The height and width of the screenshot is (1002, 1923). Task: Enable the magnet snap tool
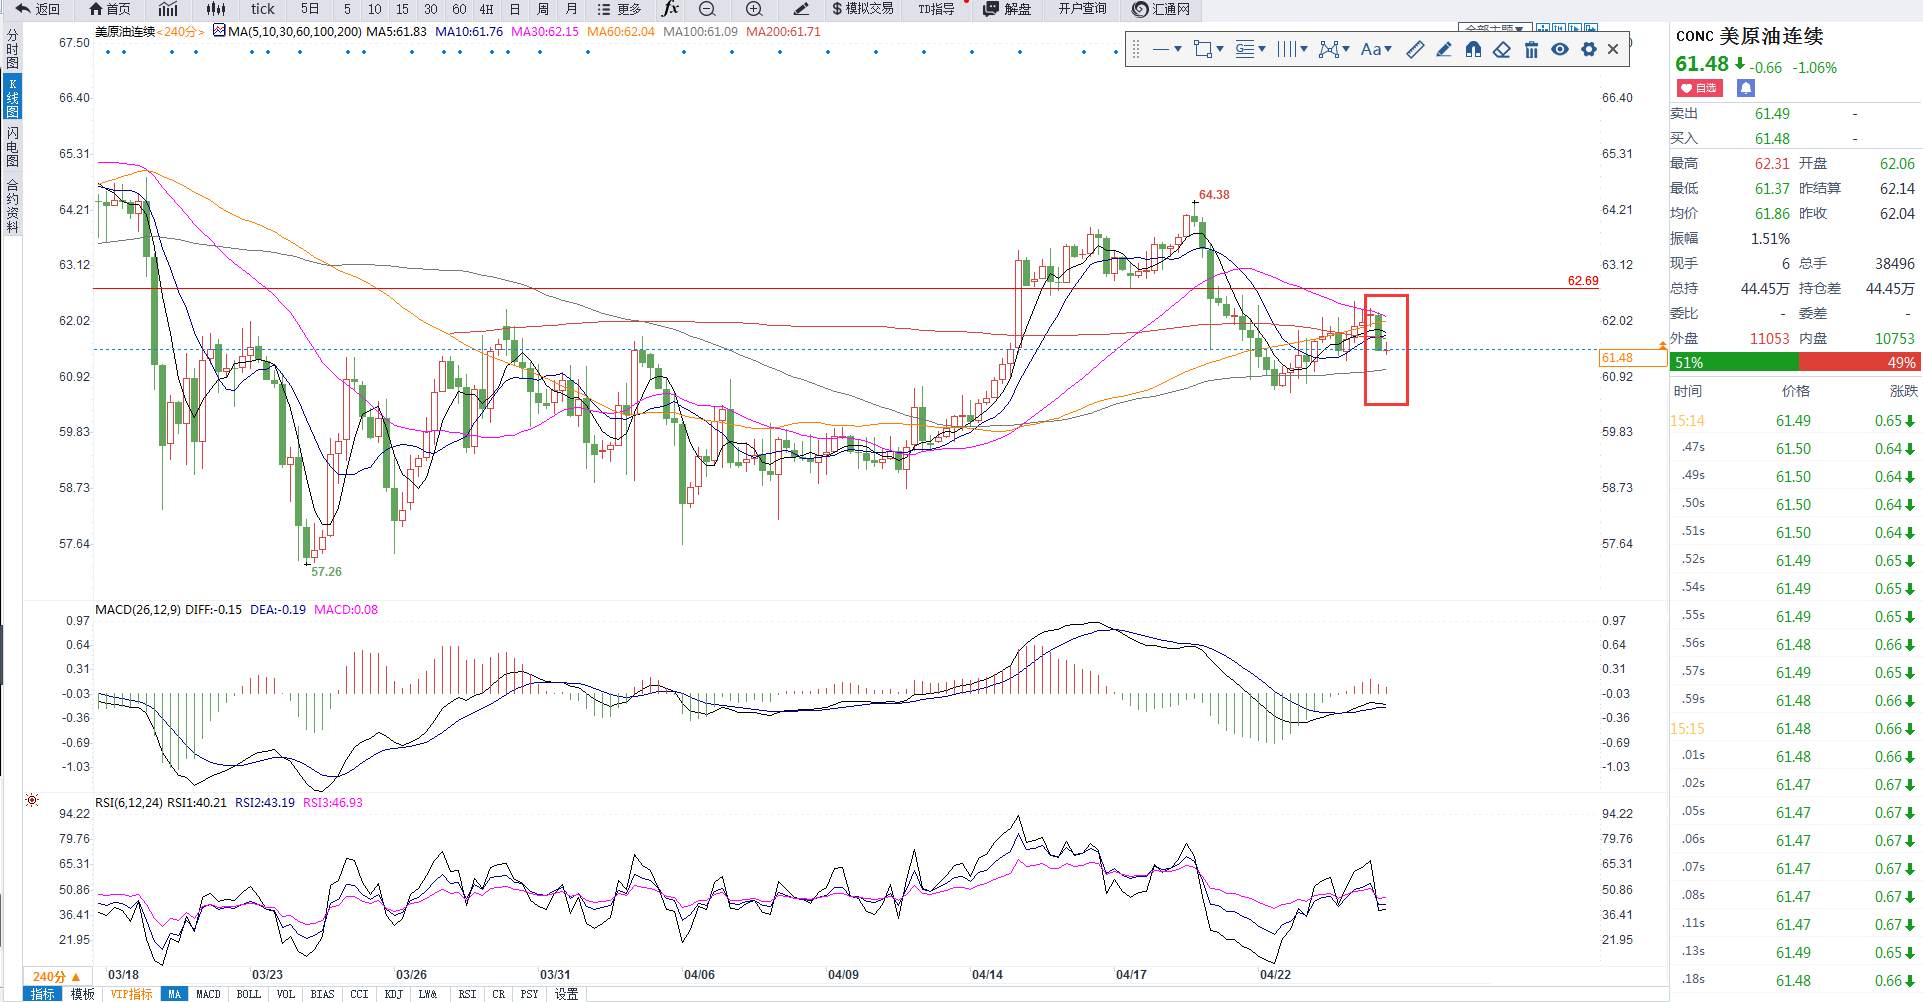(1473, 49)
